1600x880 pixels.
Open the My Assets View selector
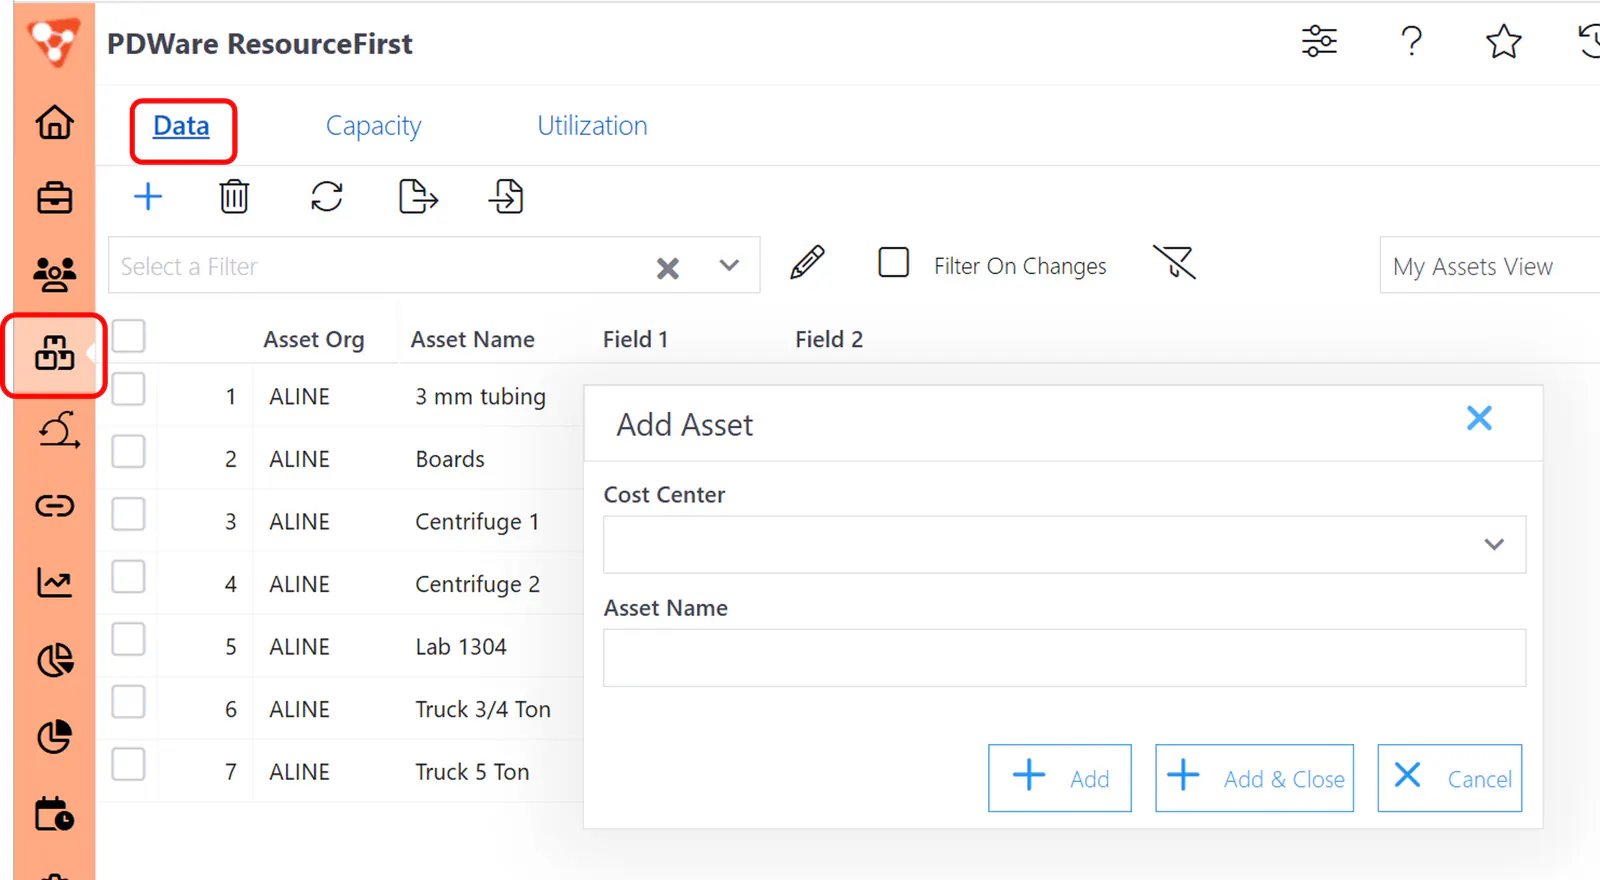[x=1490, y=265]
